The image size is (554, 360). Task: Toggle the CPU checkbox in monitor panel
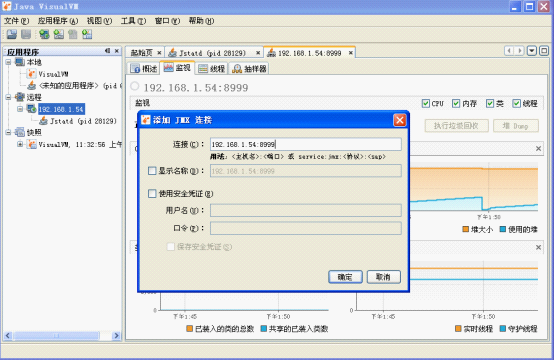point(426,104)
